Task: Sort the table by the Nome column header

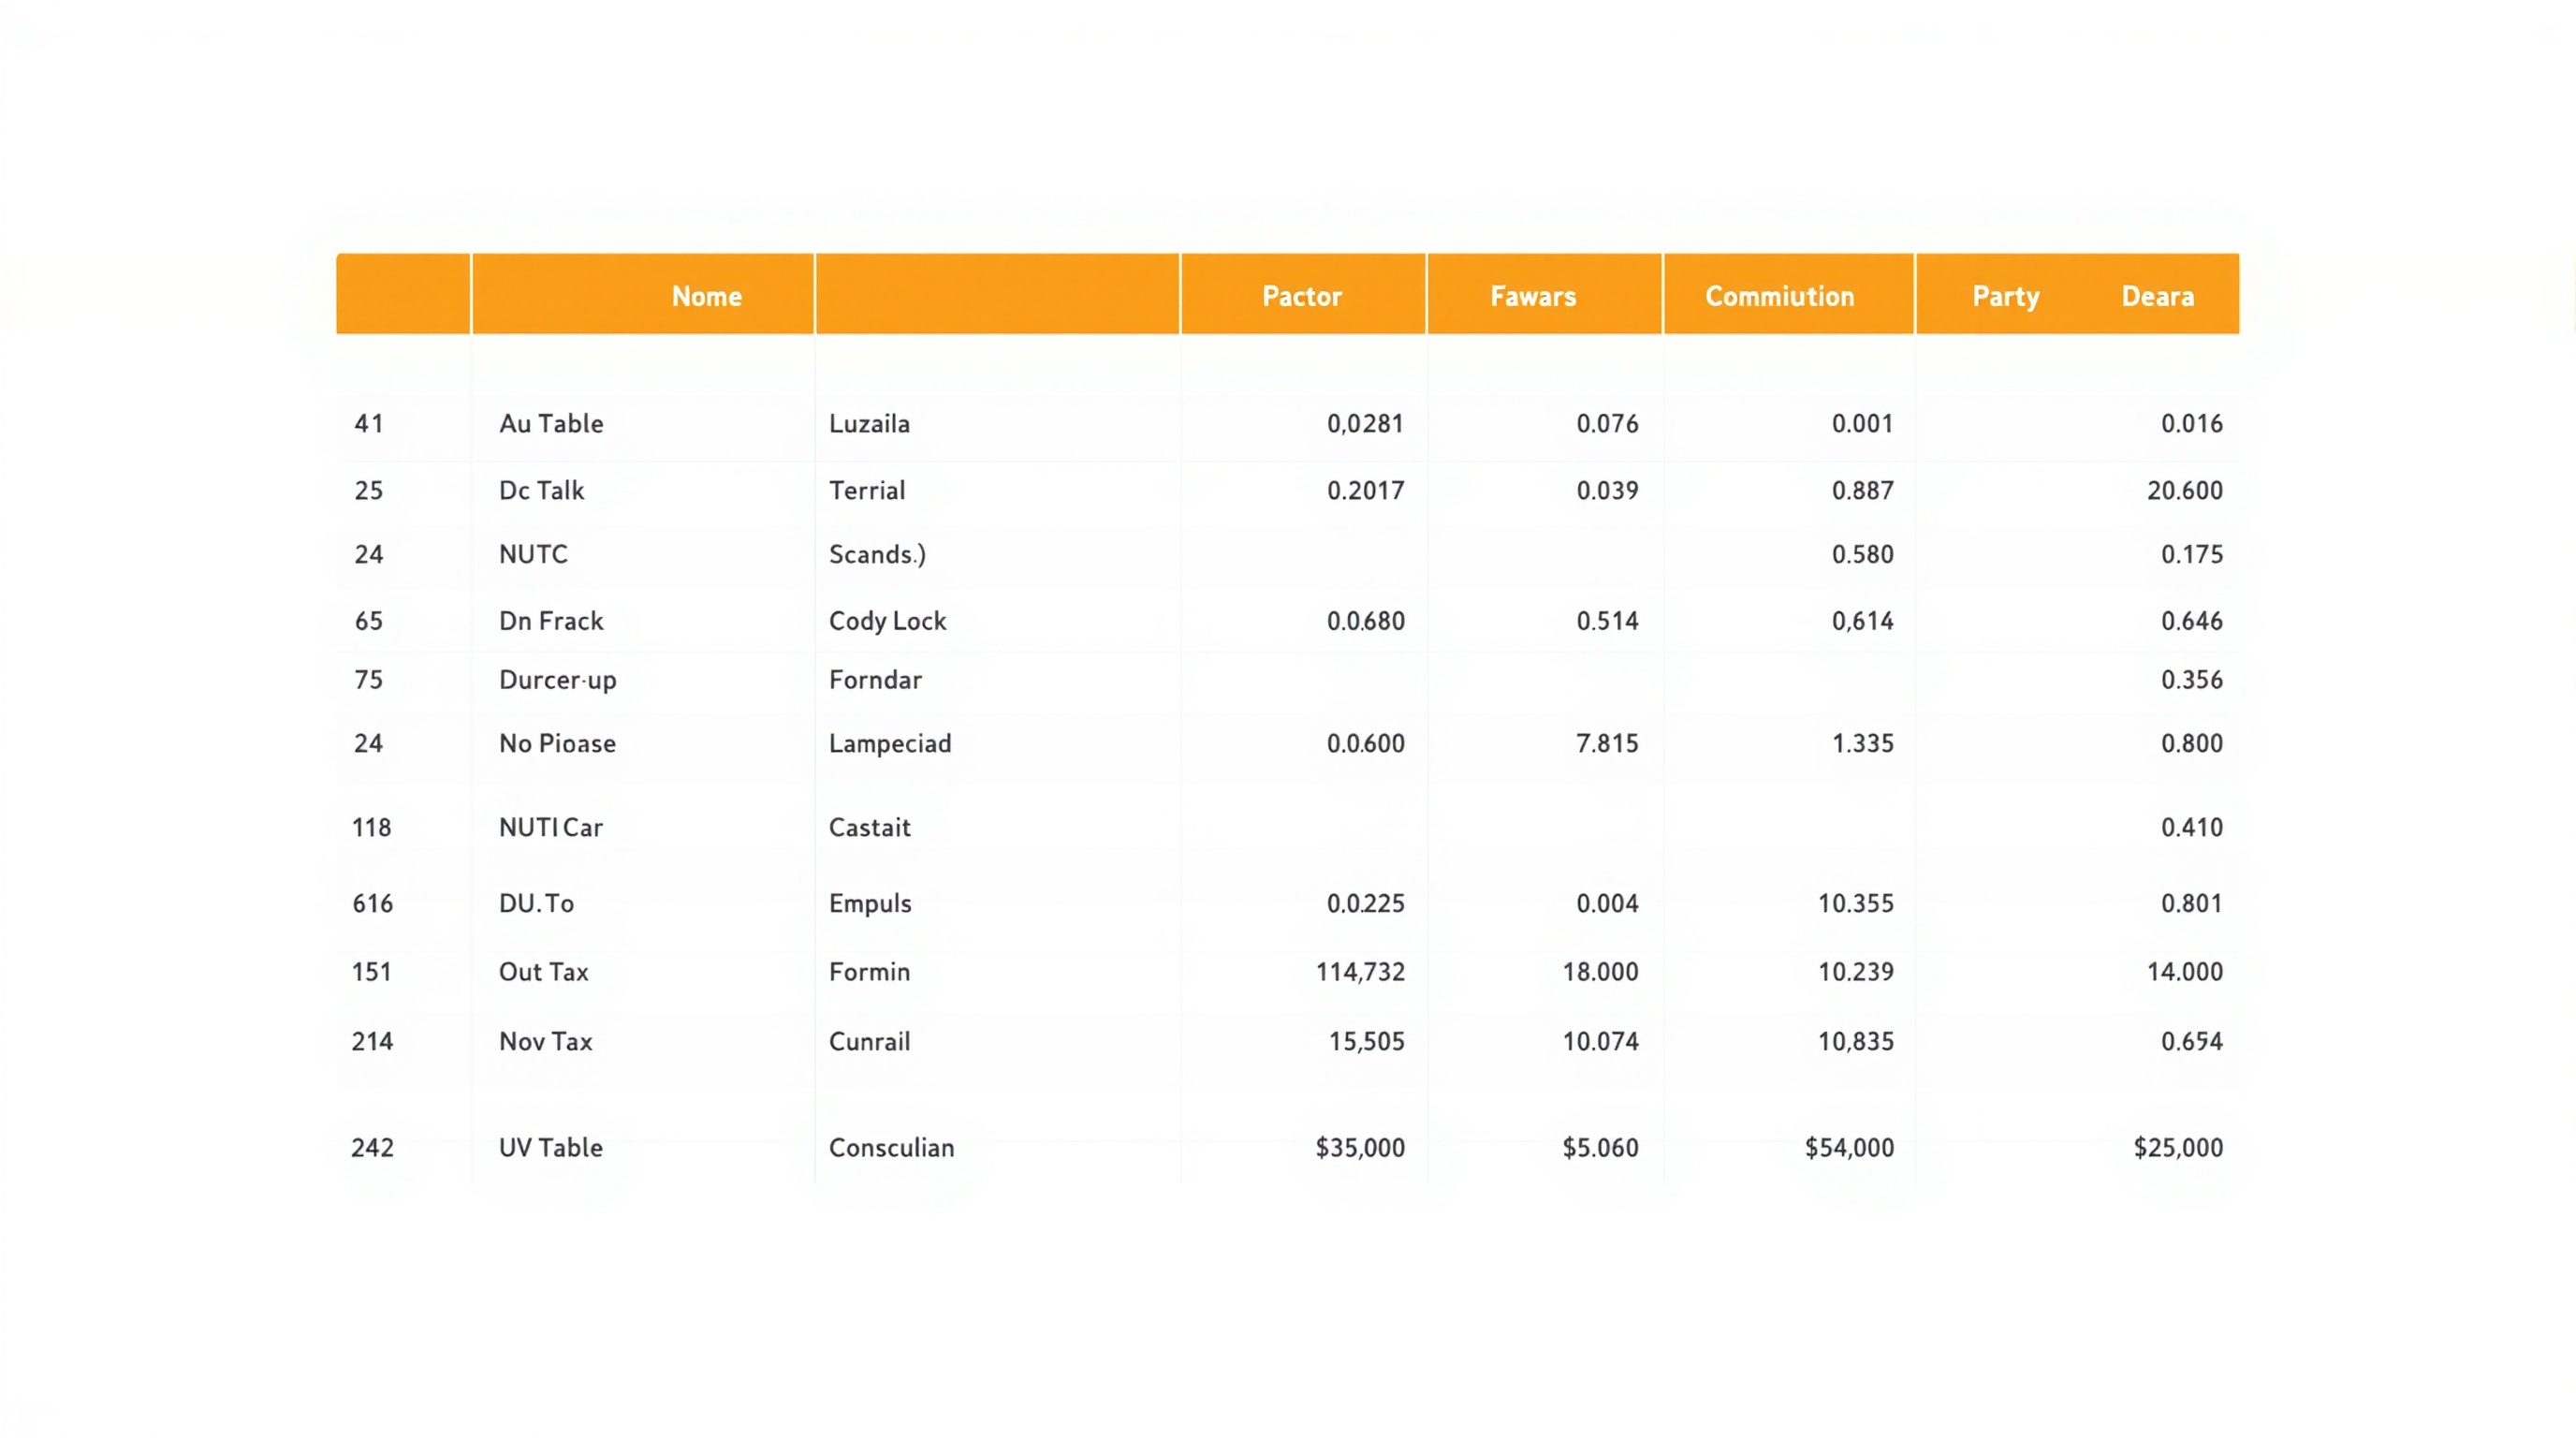Action: (x=706, y=295)
